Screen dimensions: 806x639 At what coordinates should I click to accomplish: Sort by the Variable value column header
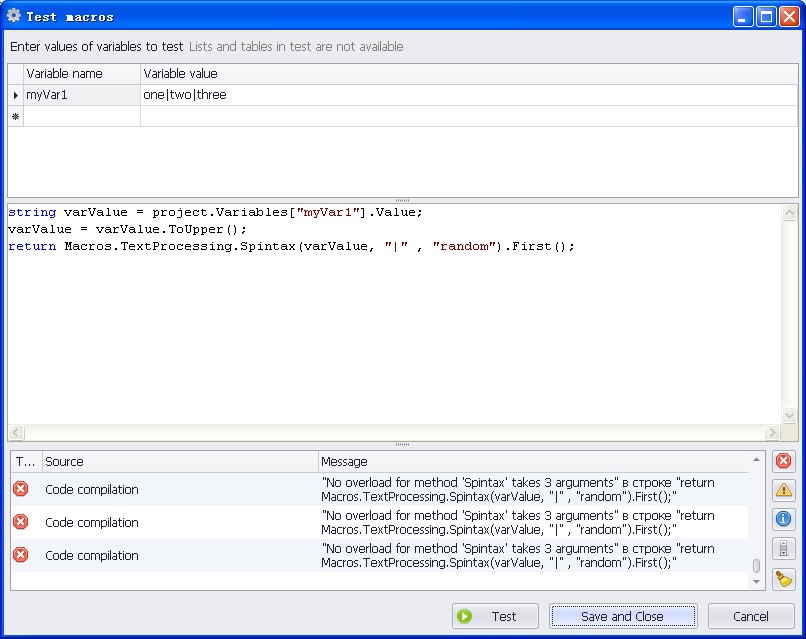(469, 74)
